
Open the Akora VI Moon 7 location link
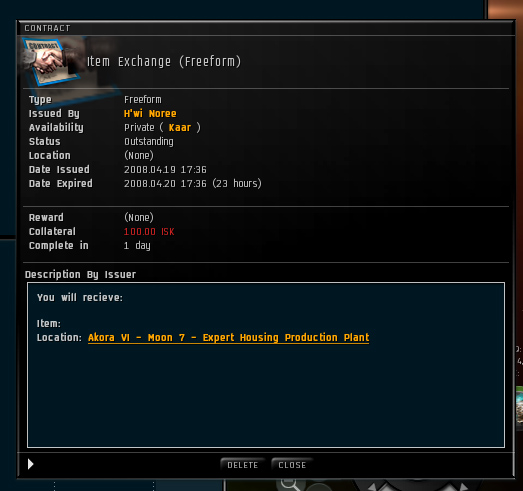(x=228, y=338)
